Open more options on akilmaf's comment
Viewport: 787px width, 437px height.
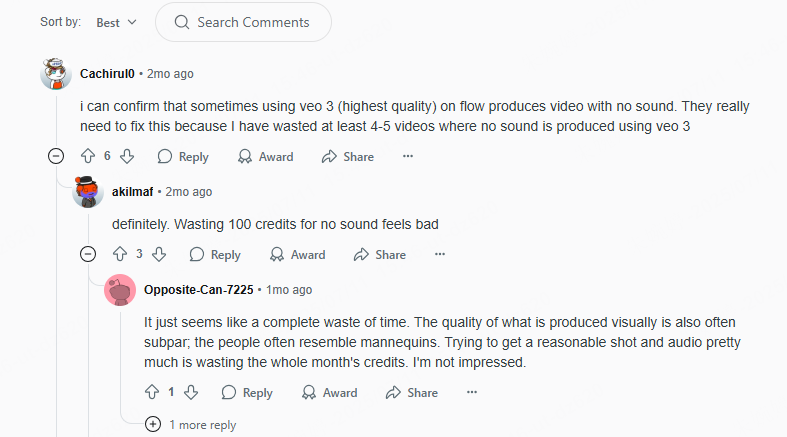439,254
